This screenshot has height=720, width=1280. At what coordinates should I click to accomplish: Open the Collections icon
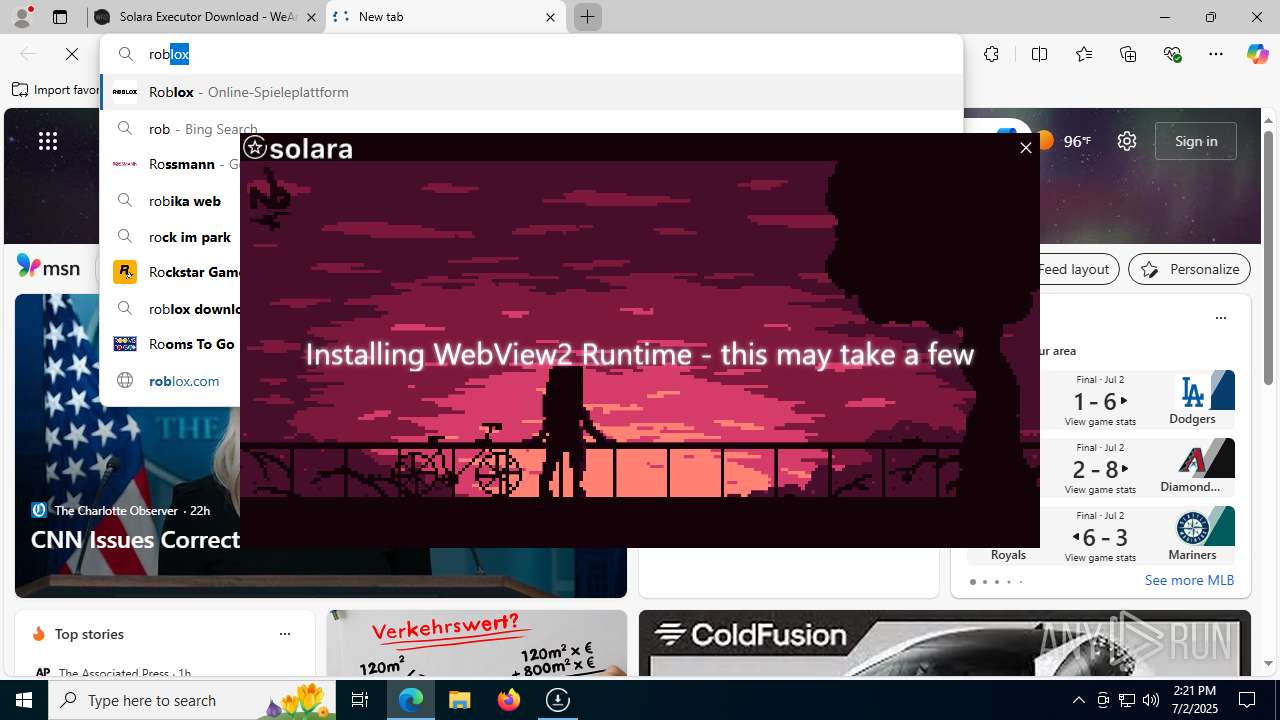pos(1128,54)
